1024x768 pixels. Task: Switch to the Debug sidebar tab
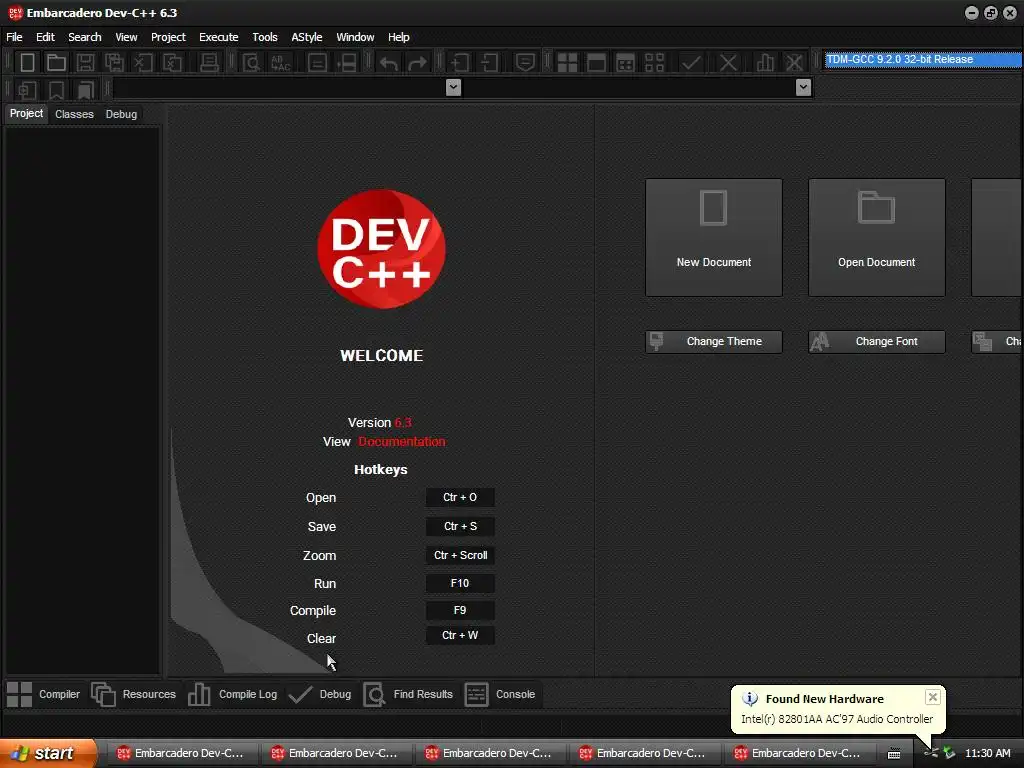(121, 114)
